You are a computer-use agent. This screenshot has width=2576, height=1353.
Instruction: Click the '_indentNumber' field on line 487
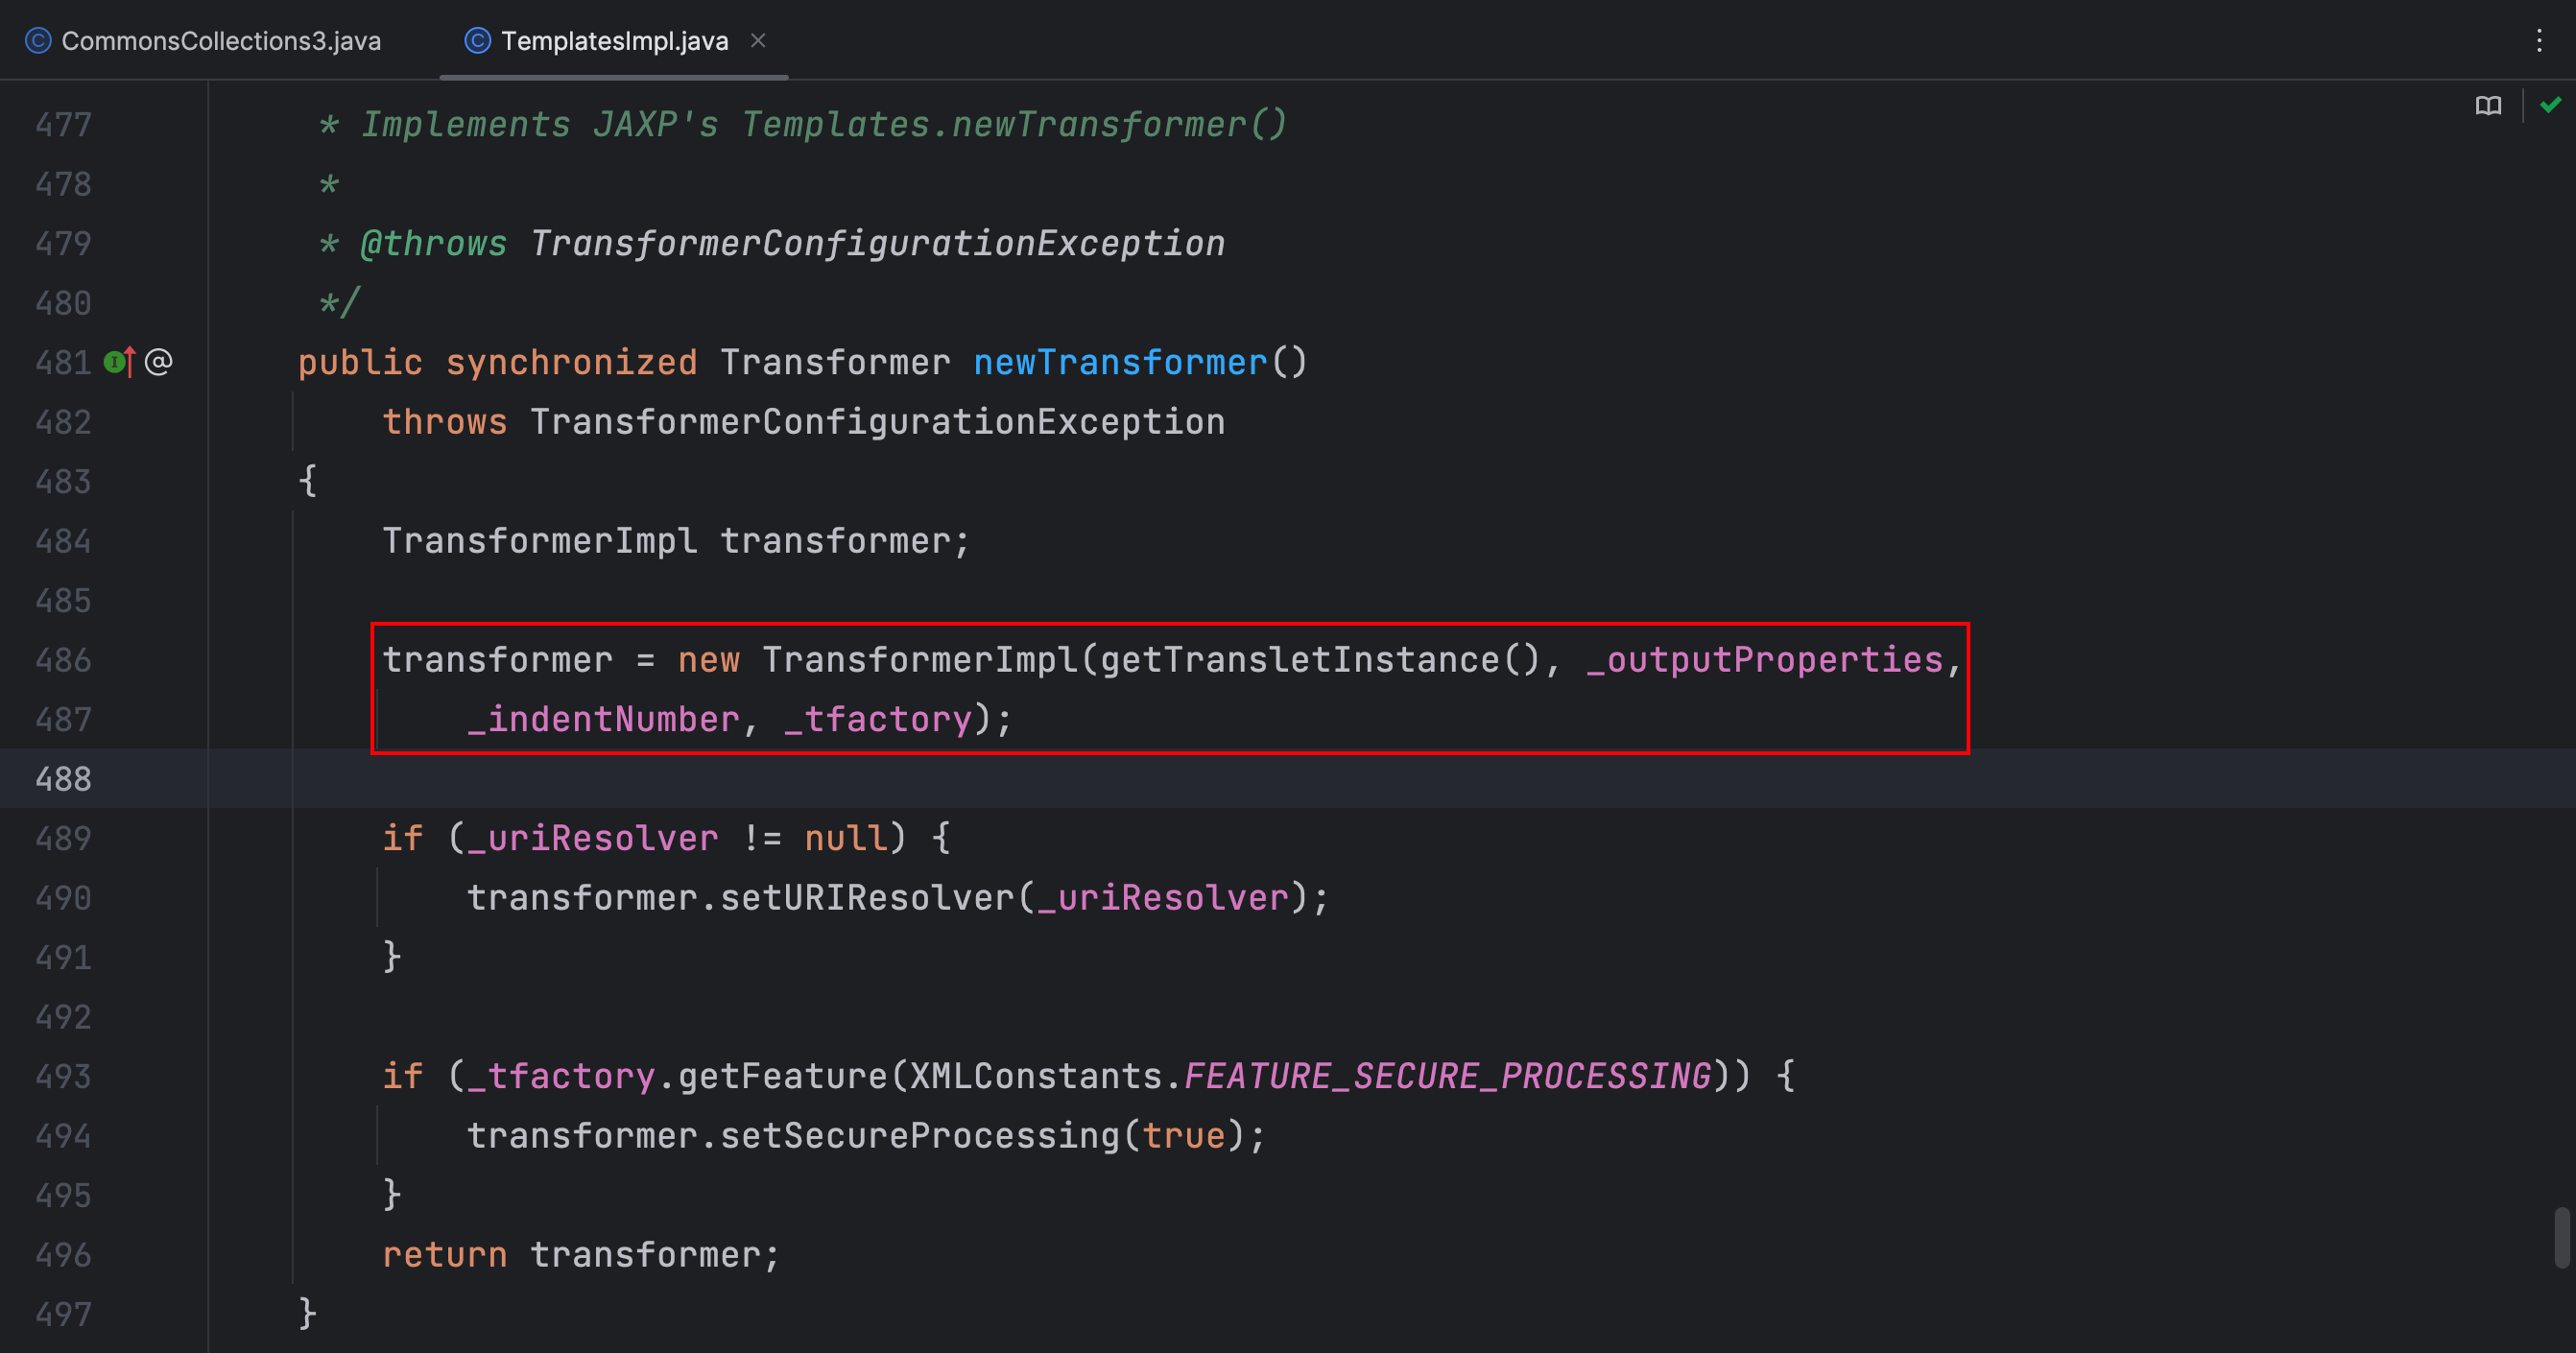[603, 719]
